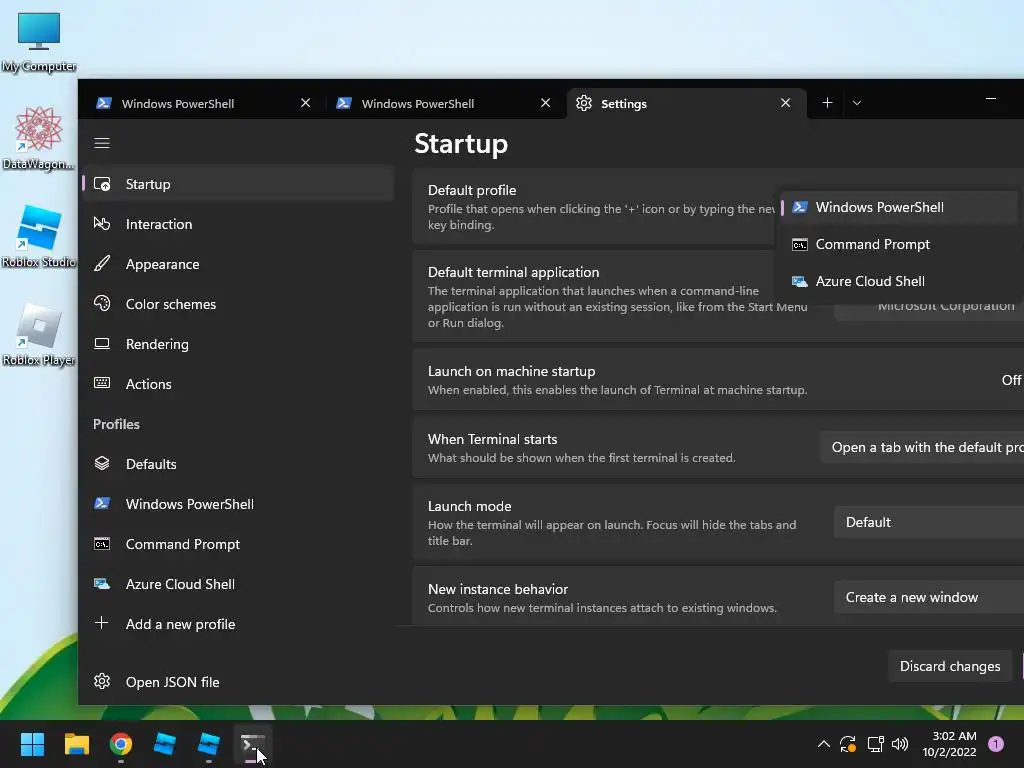This screenshot has width=1024, height=768.
Task: Close the second Windows PowerShell tab
Action: click(546, 103)
